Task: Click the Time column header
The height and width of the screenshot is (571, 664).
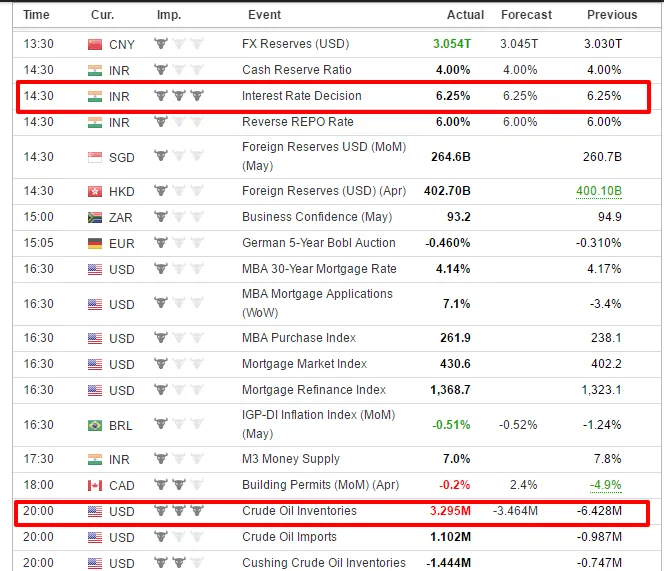Action: (x=36, y=15)
